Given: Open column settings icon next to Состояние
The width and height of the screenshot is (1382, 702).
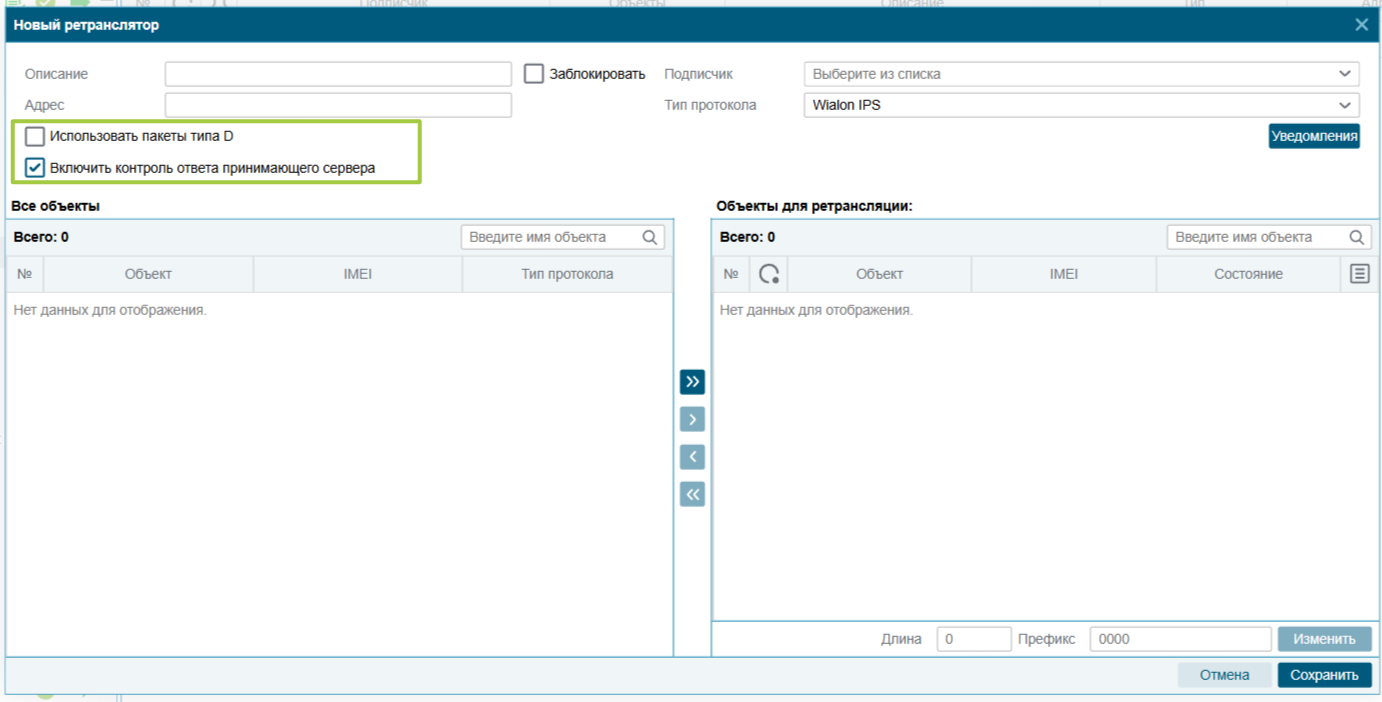Looking at the screenshot, I should pyautogui.click(x=1359, y=274).
